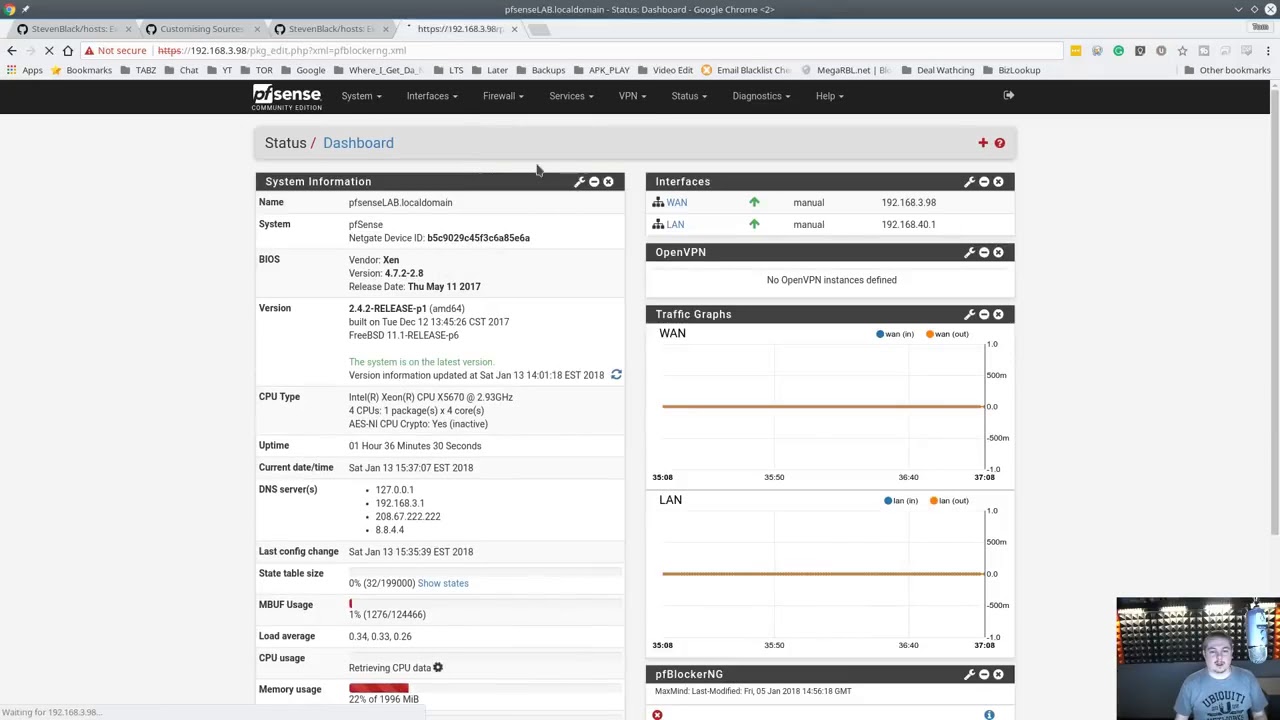Viewport: 1280px width, 720px height.
Task: Toggle wan (out) legend series
Action: [947, 334]
